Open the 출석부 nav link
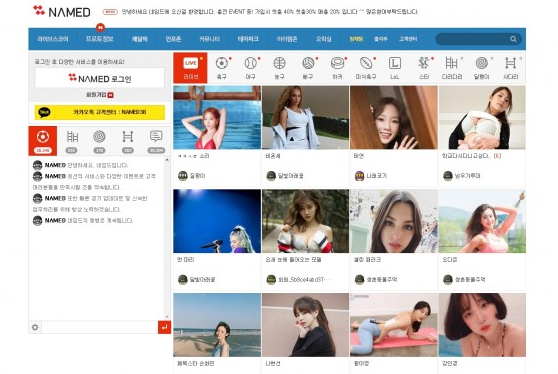 (381, 39)
